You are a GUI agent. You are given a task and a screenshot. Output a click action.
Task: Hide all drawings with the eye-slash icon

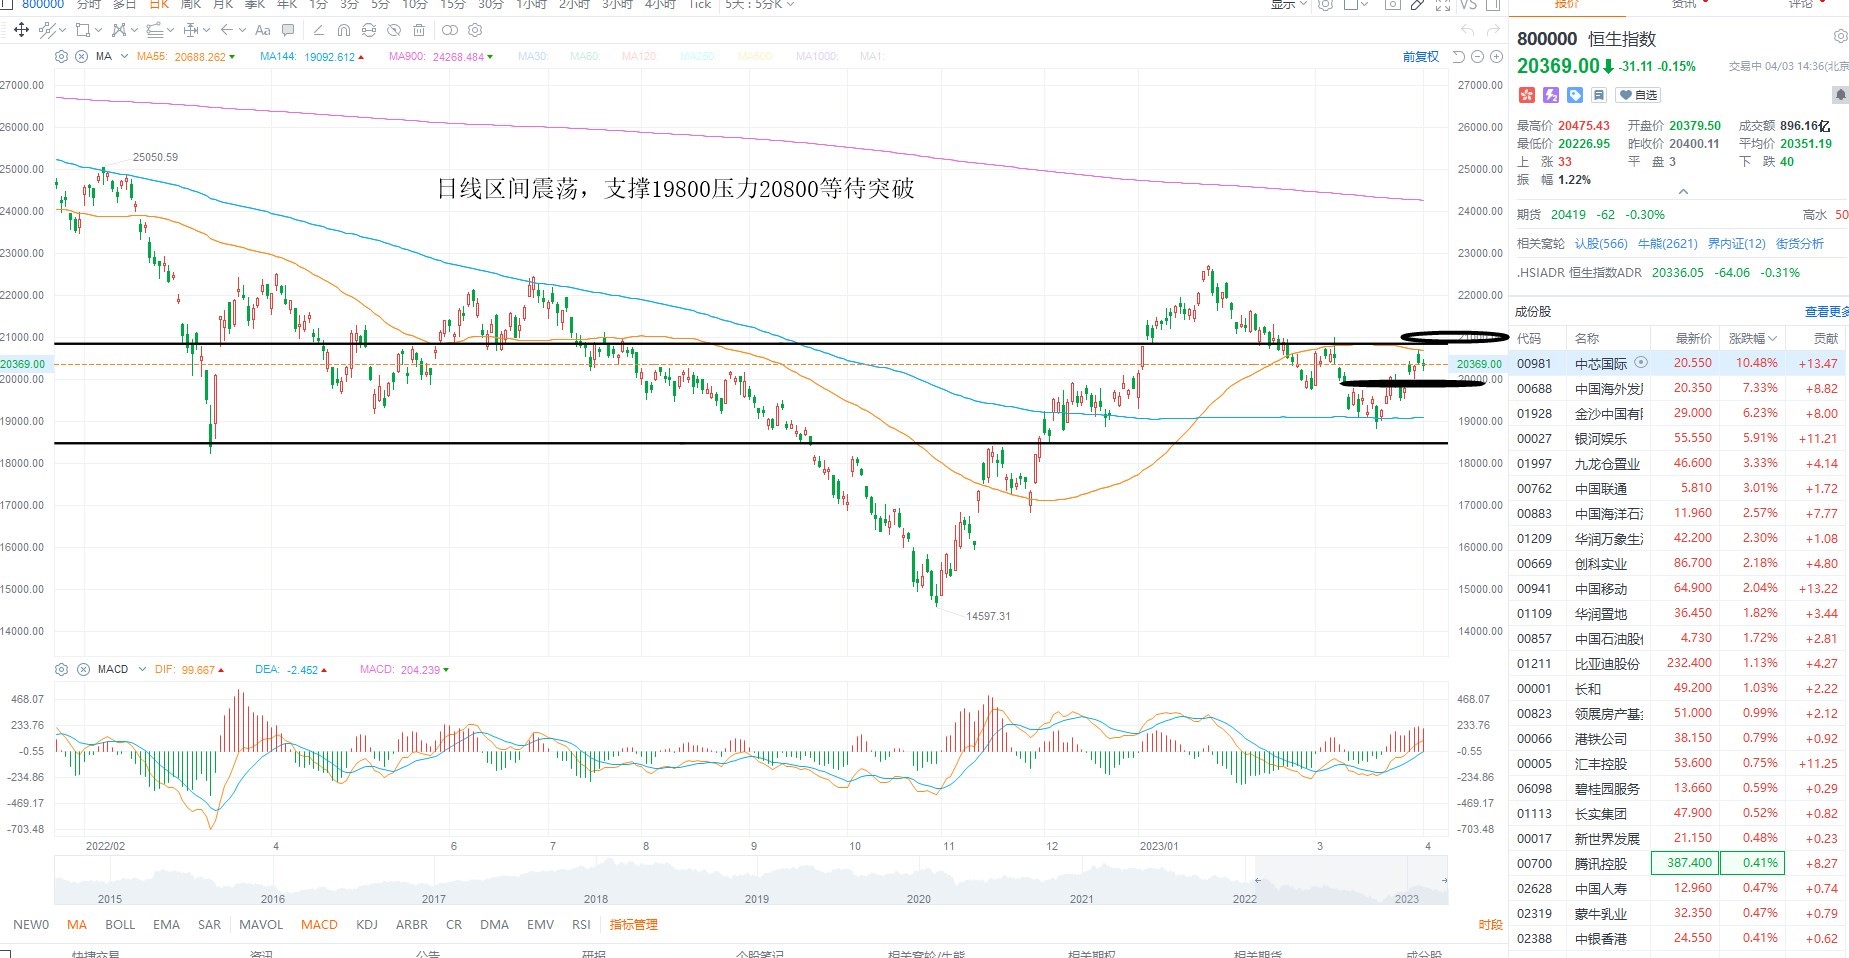pos(394,30)
